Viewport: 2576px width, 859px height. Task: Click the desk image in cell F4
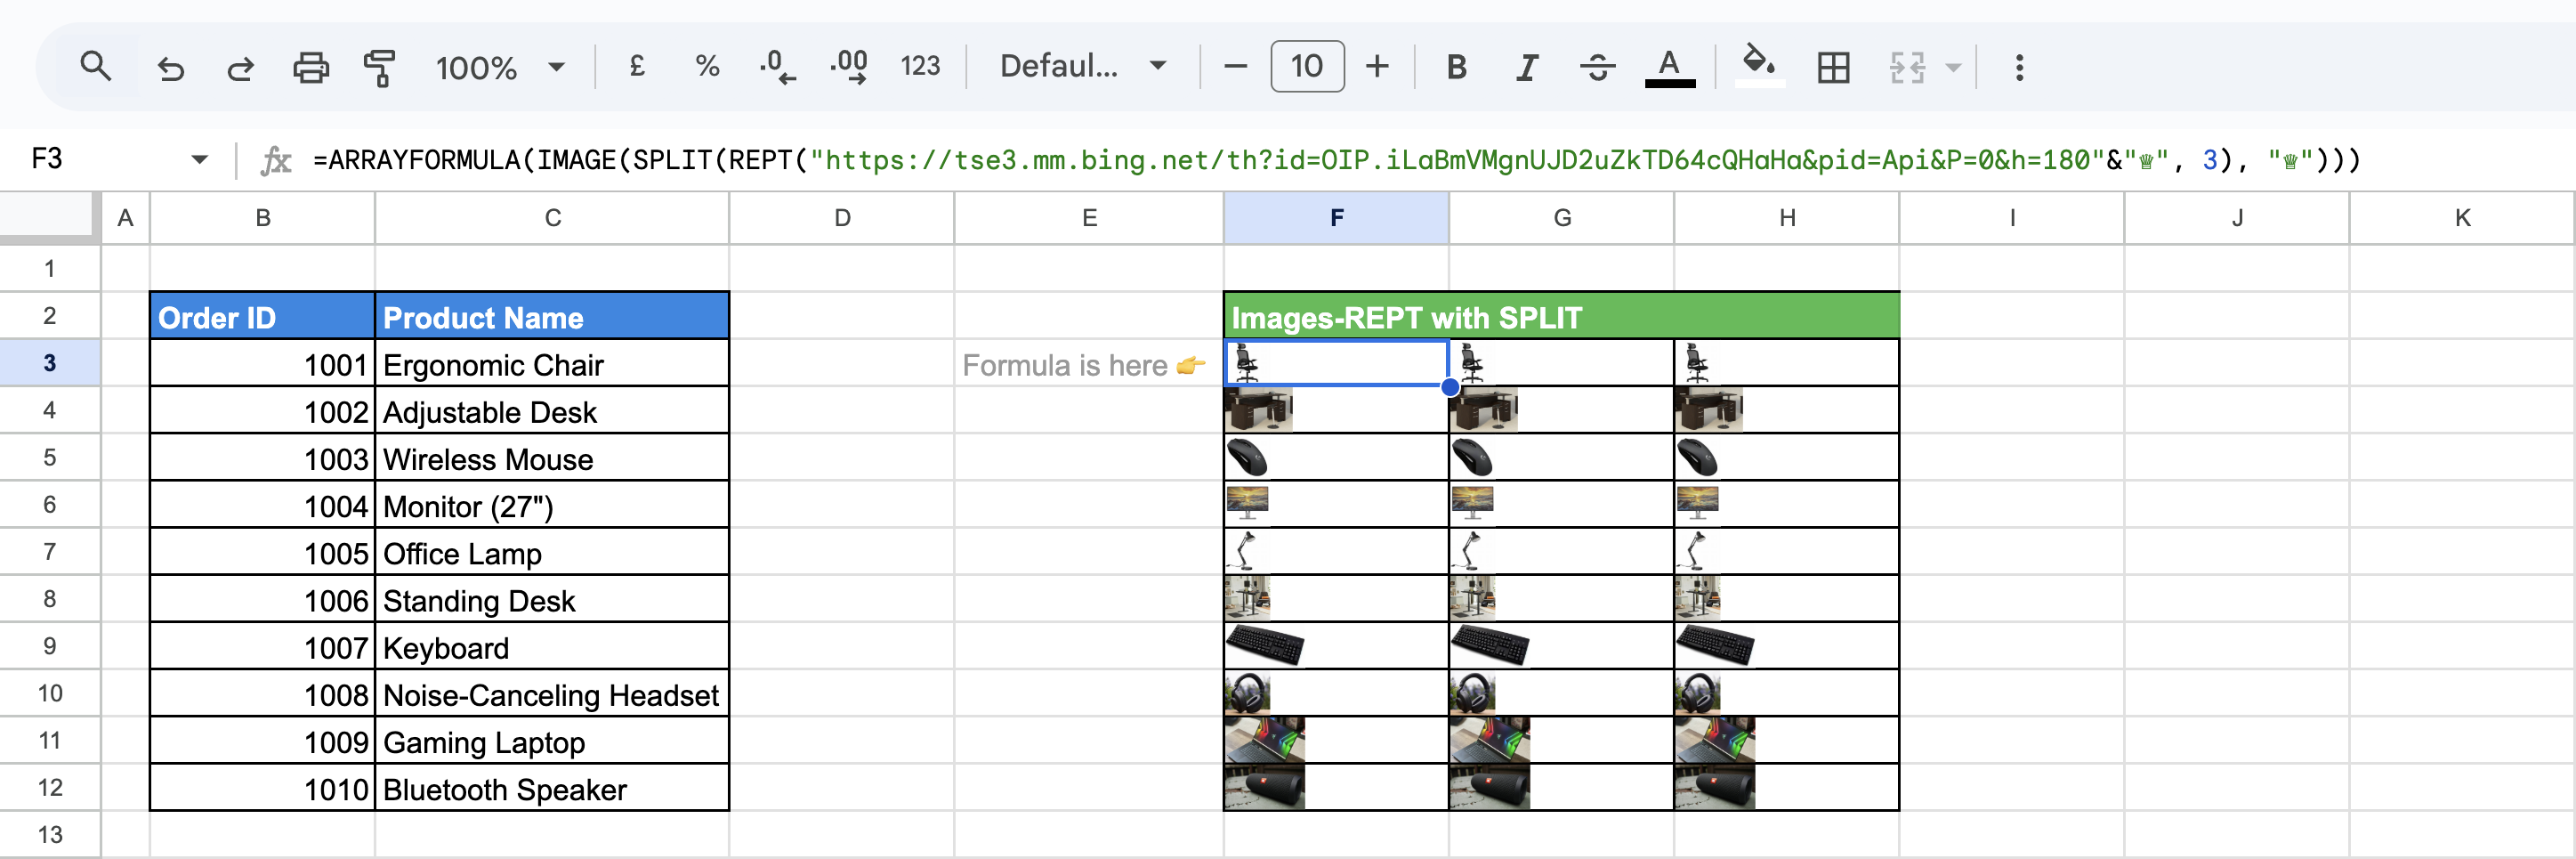[x=1259, y=410]
